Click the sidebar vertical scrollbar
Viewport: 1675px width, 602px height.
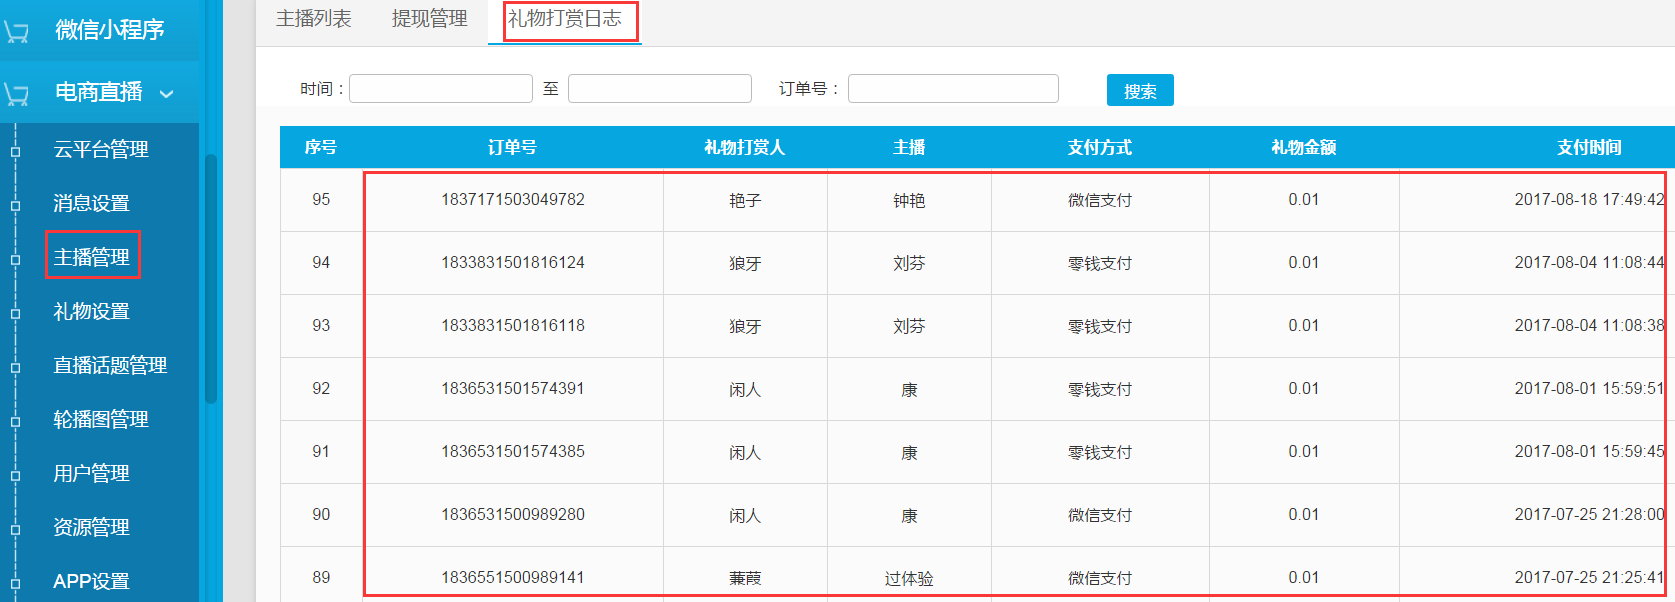point(211,278)
